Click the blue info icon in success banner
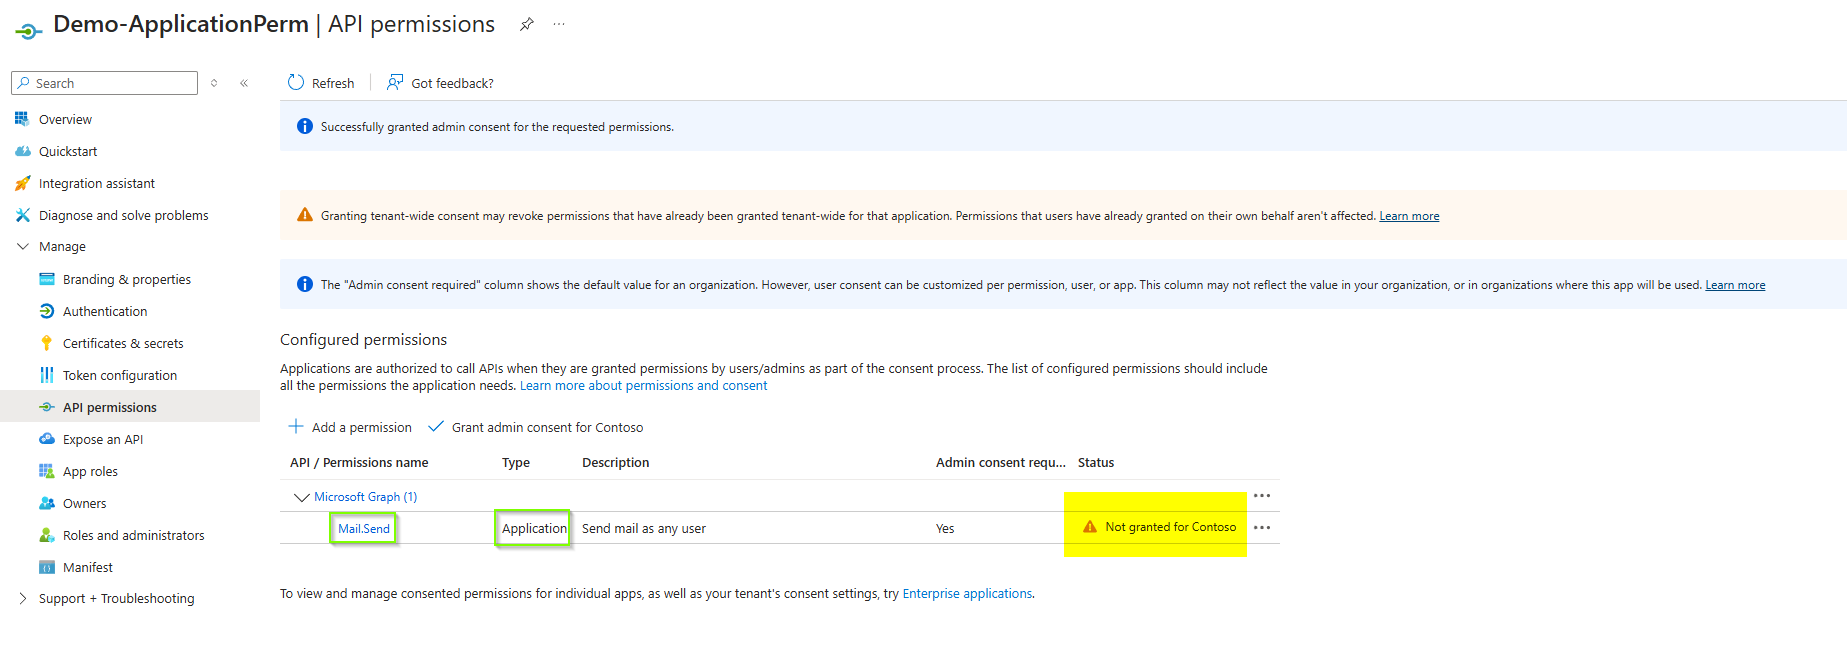The image size is (1847, 671). [305, 126]
